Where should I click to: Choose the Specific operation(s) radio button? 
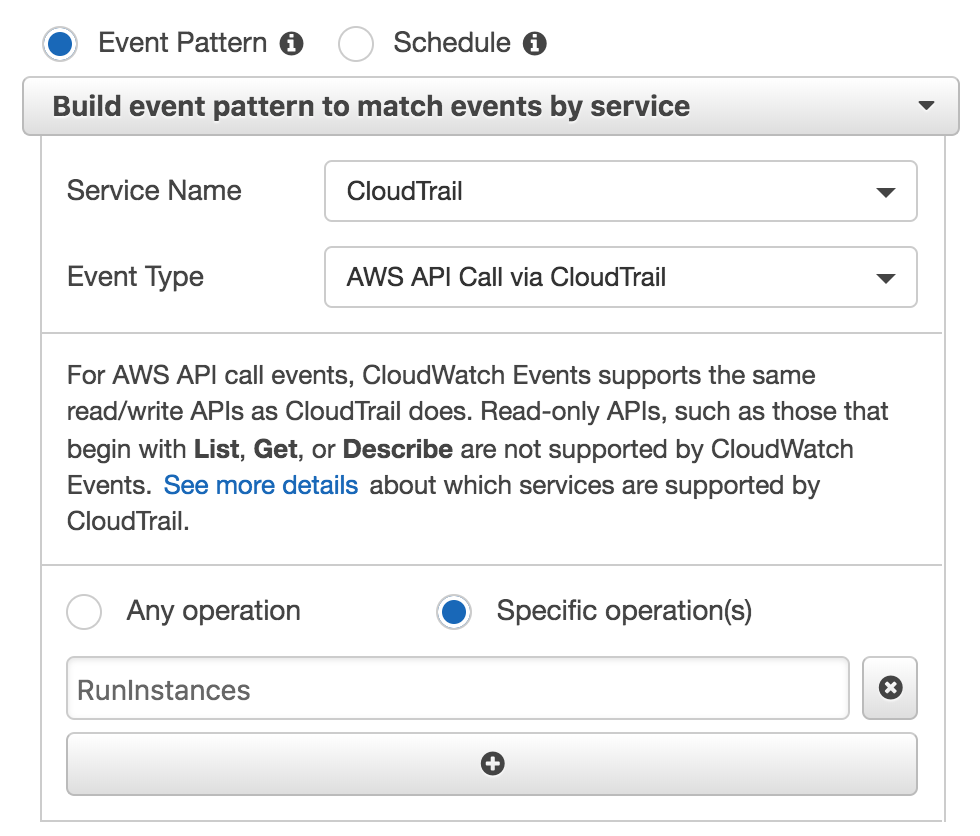click(454, 612)
